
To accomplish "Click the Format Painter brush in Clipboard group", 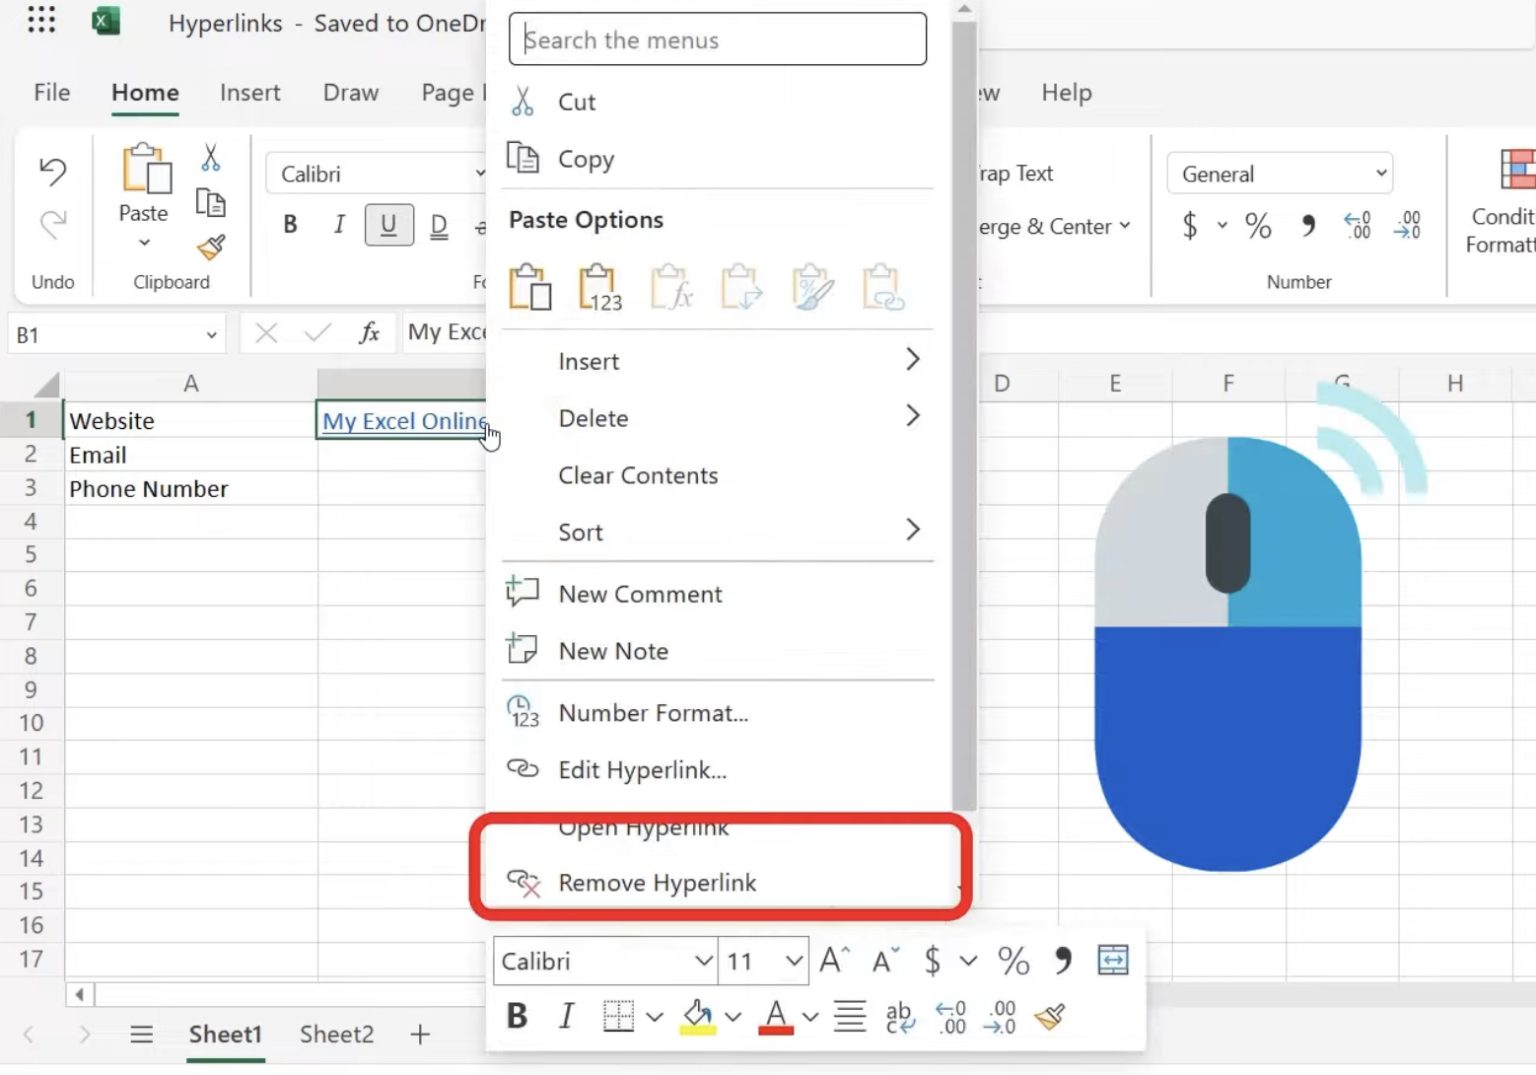I will pyautogui.click(x=211, y=247).
